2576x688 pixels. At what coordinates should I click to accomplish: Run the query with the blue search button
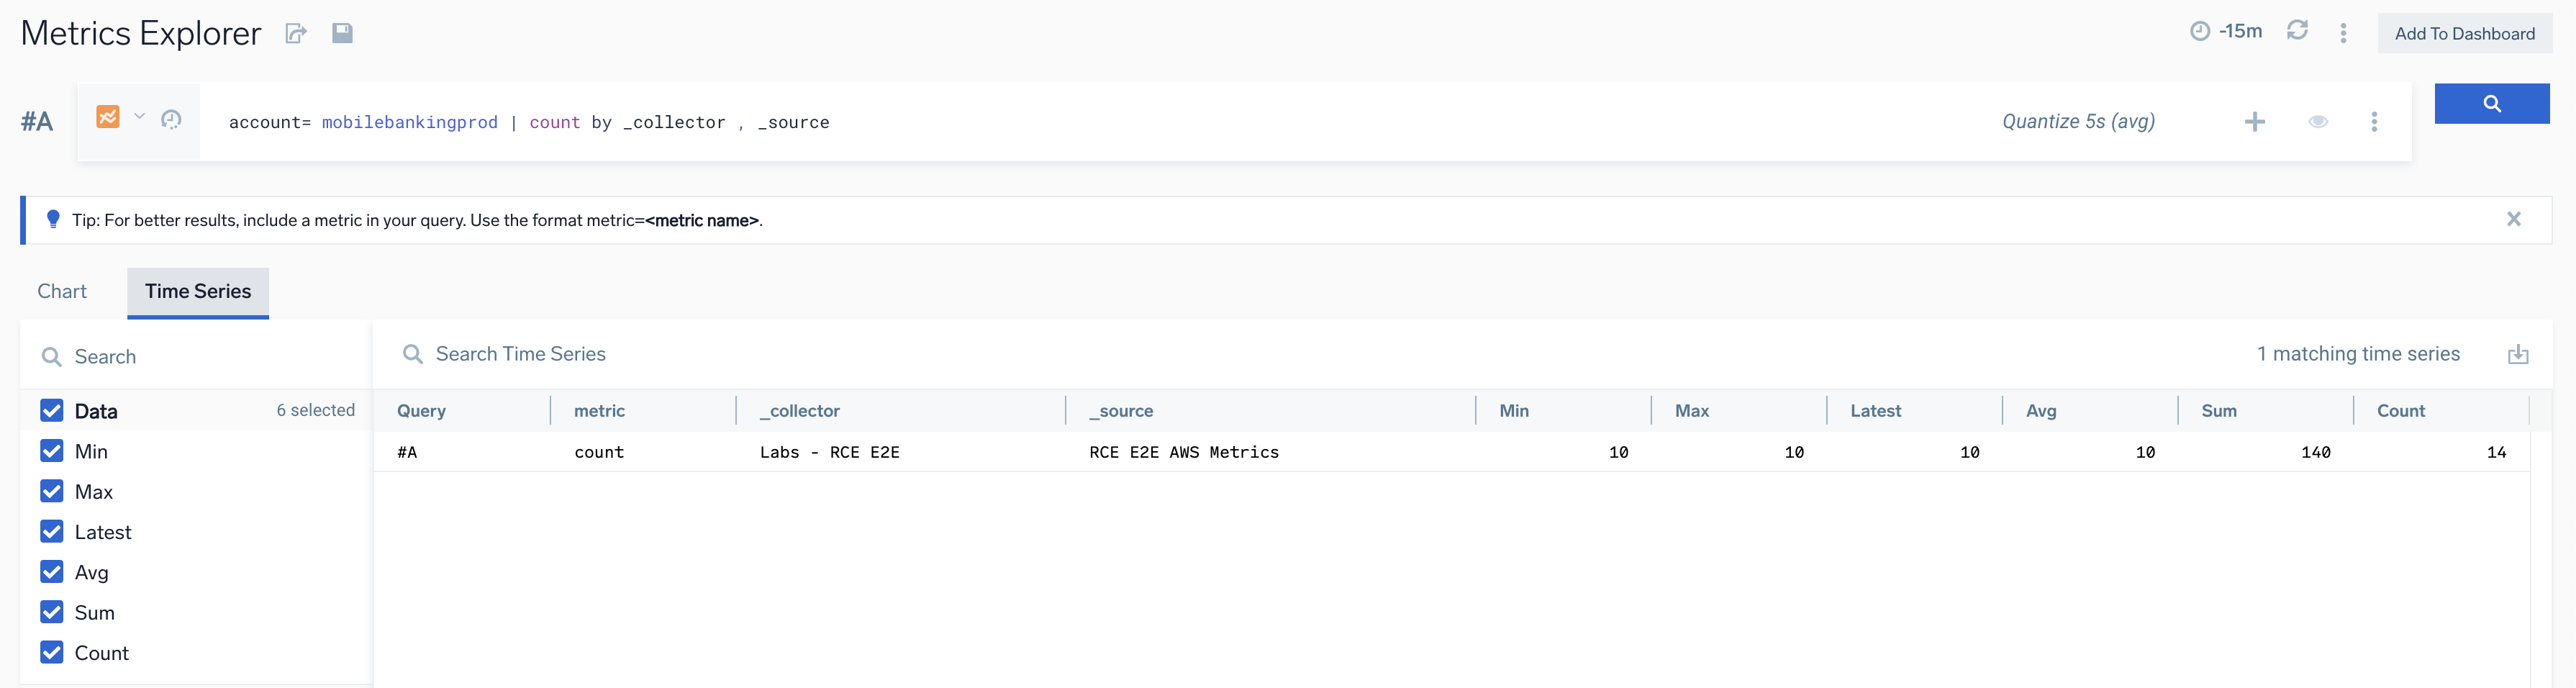pyautogui.click(x=2491, y=104)
